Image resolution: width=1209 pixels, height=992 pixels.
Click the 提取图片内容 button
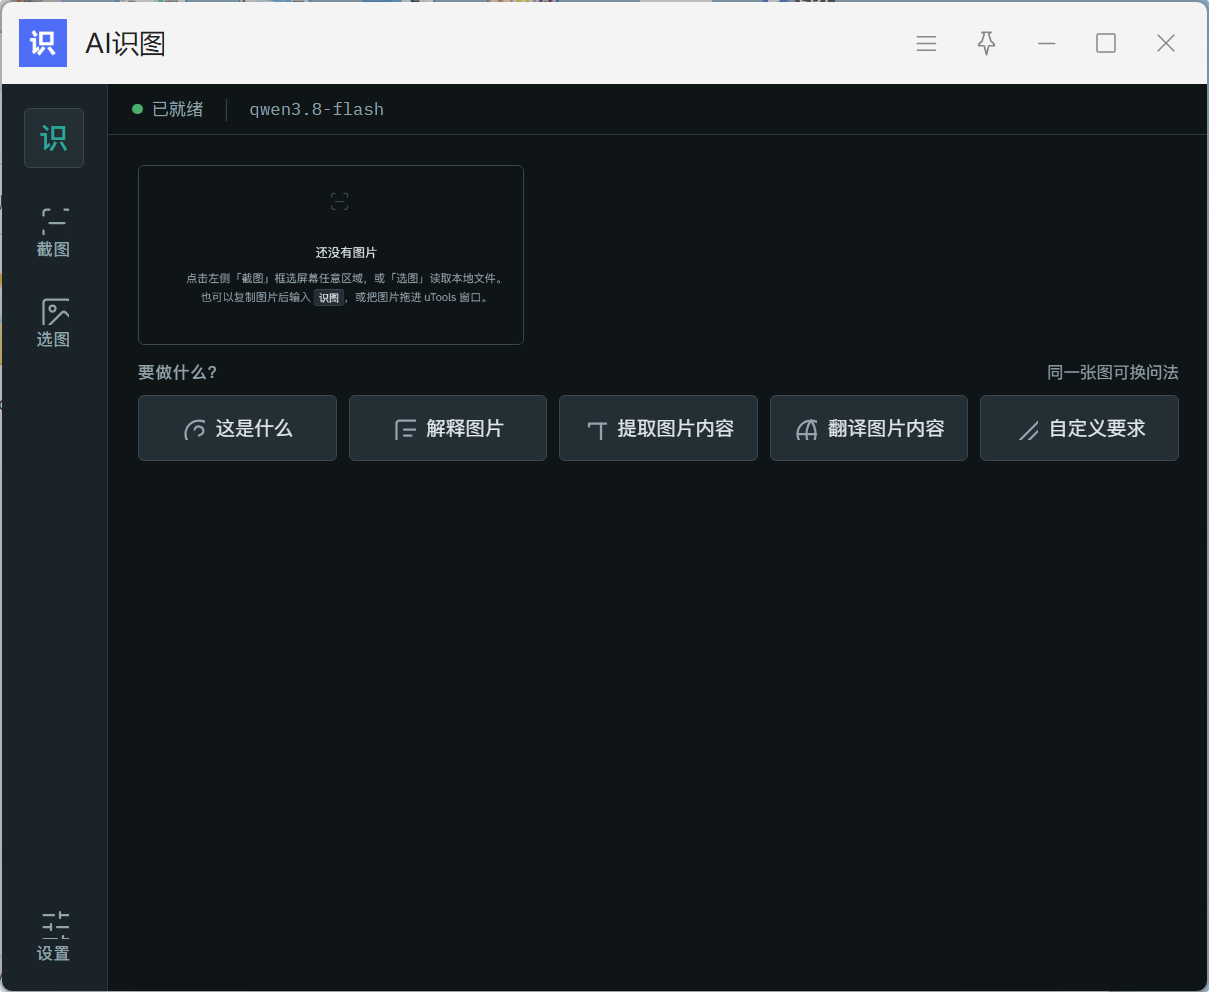pos(658,428)
